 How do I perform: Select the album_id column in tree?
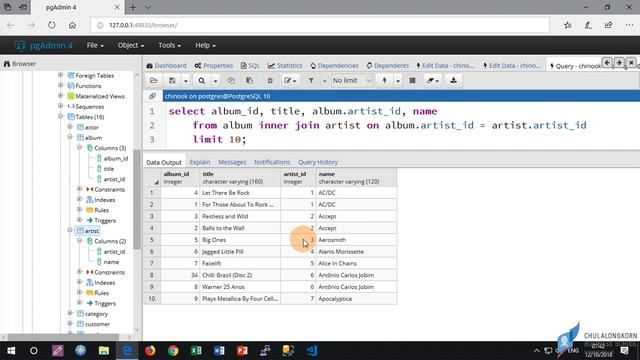pyautogui.click(x=116, y=158)
